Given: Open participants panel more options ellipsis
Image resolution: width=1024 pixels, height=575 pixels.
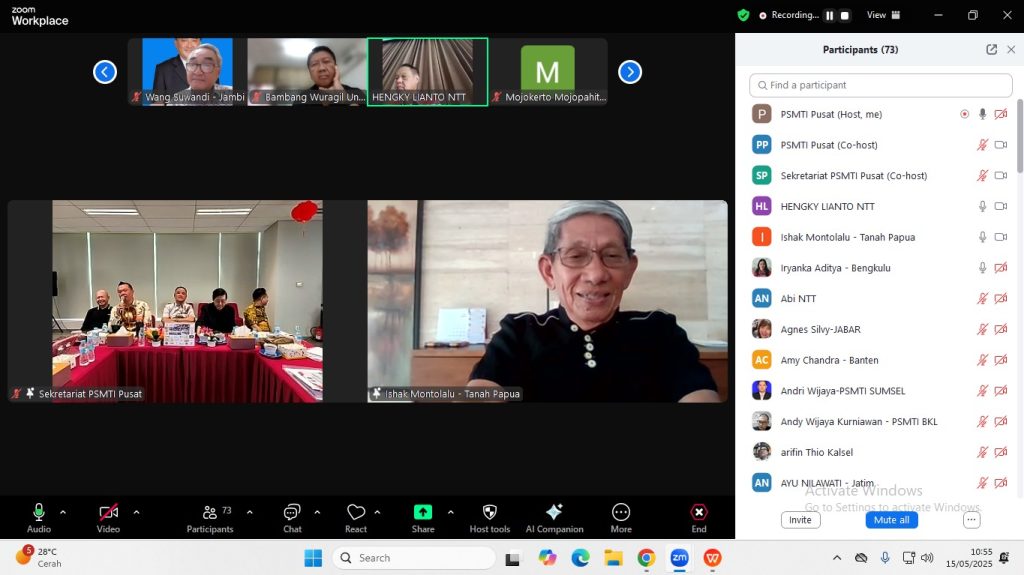Looking at the screenshot, I should click(x=971, y=520).
